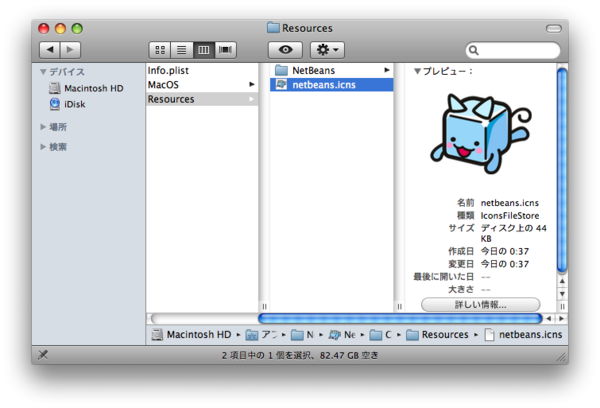This screenshot has width=600, height=408.
Task: Click the NetBeans mascot preview image
Action: click(481, 134)
